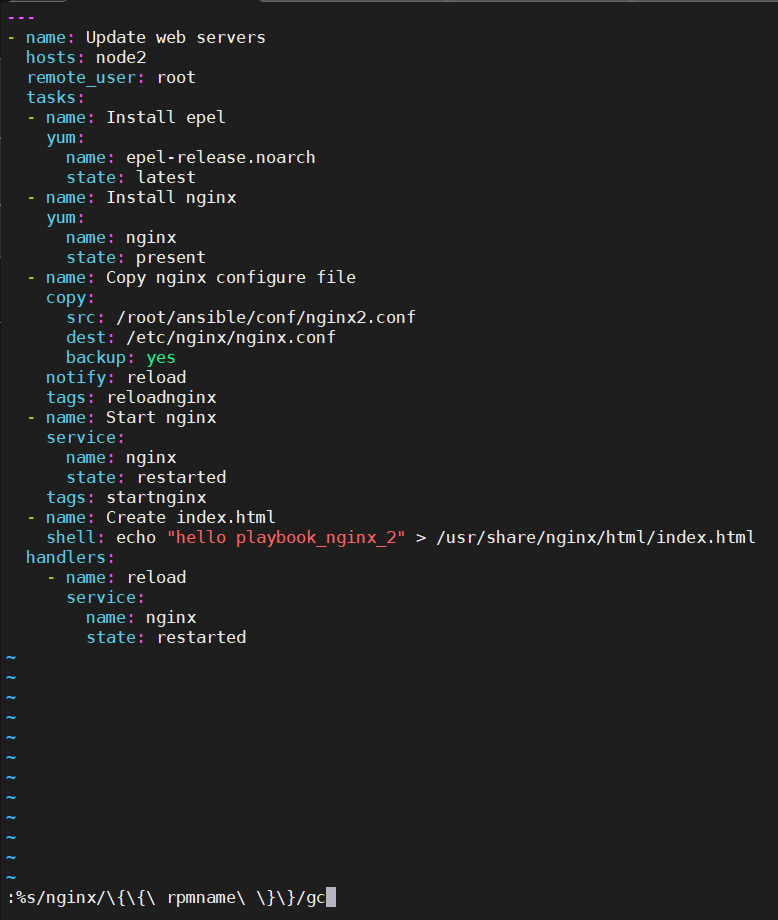
Task: Click the 'notify:' key
Action: coord(80,377)
